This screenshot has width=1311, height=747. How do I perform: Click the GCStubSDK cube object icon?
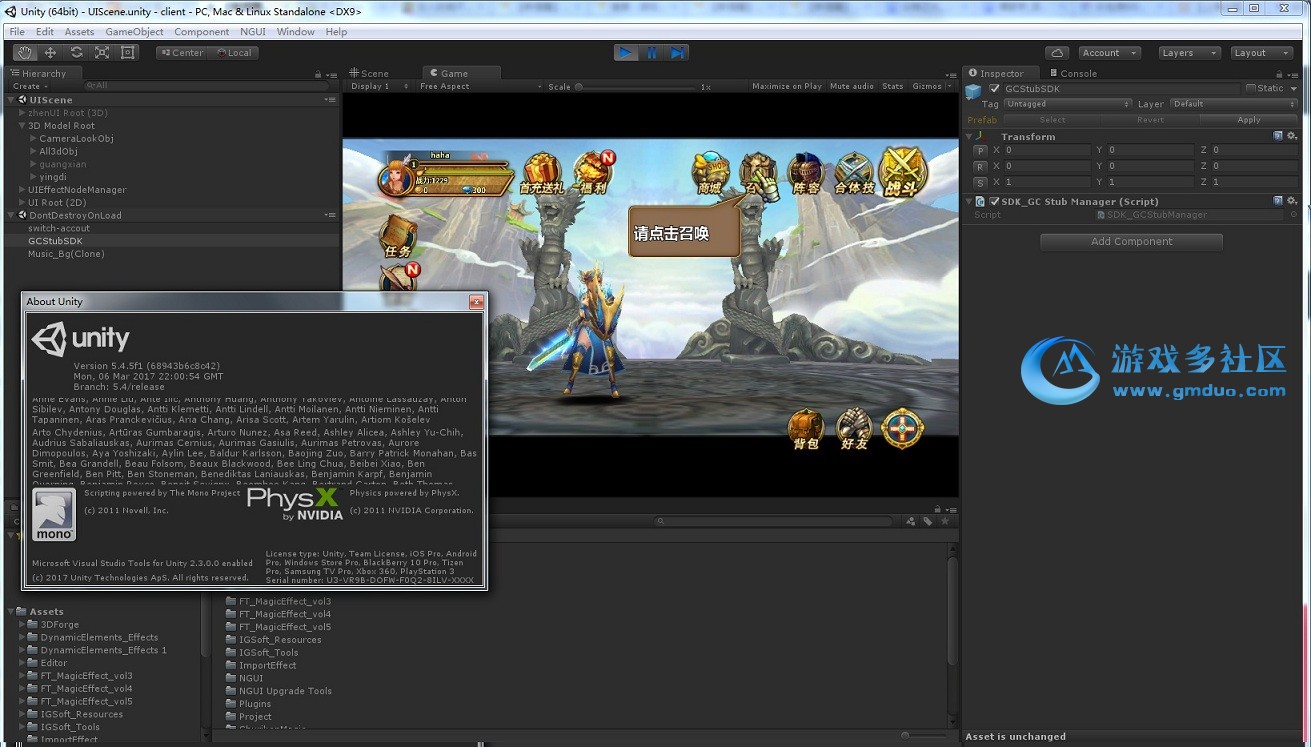point(974,91)
